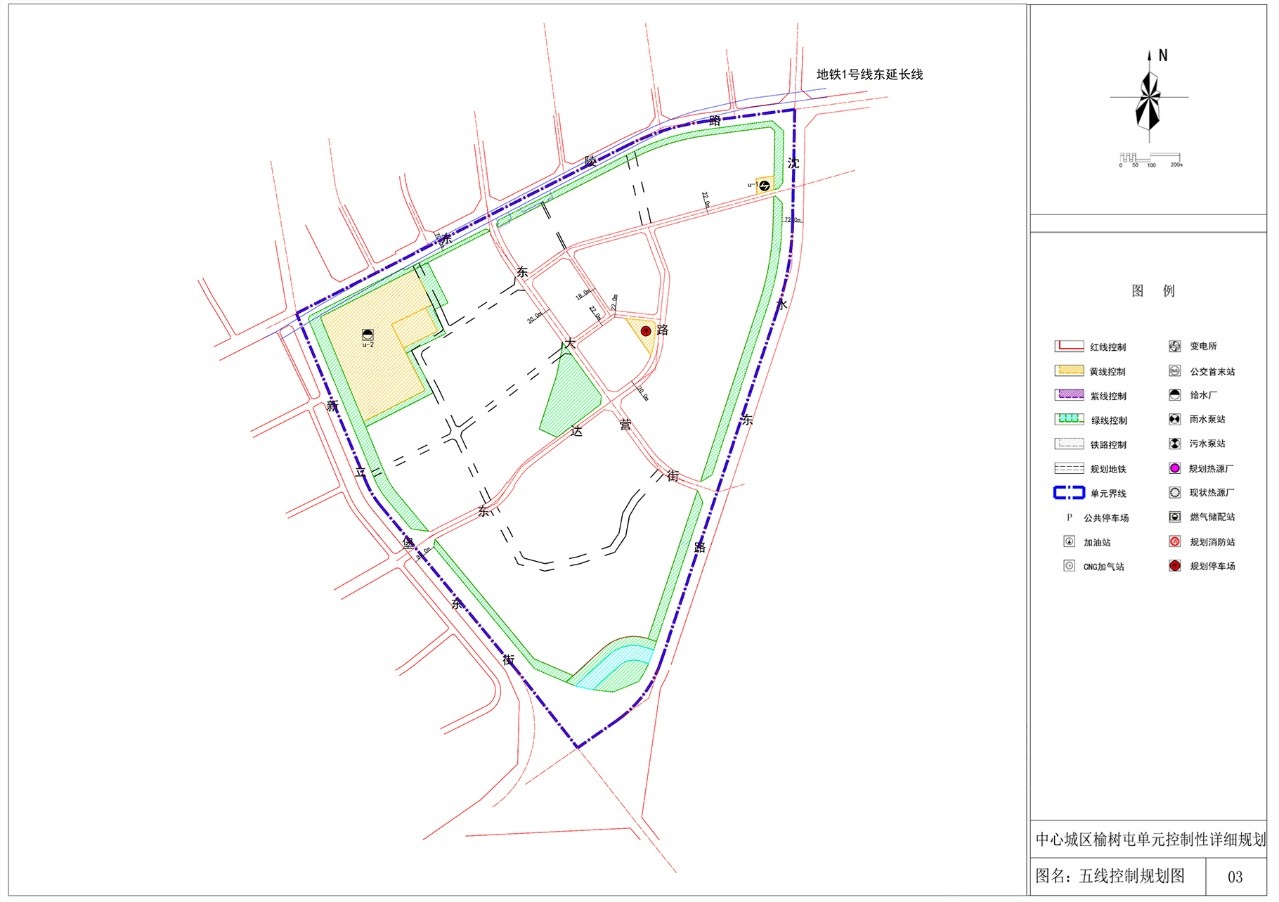The width and height of the screenshot is (1279, 902).
Task: Select the 规划消防站 legend icon
Action: pyautogui.click(x=1174, y=541)
